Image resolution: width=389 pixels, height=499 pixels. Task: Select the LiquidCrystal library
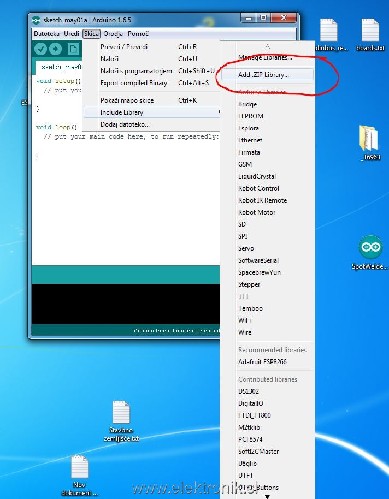coord(257,176)
